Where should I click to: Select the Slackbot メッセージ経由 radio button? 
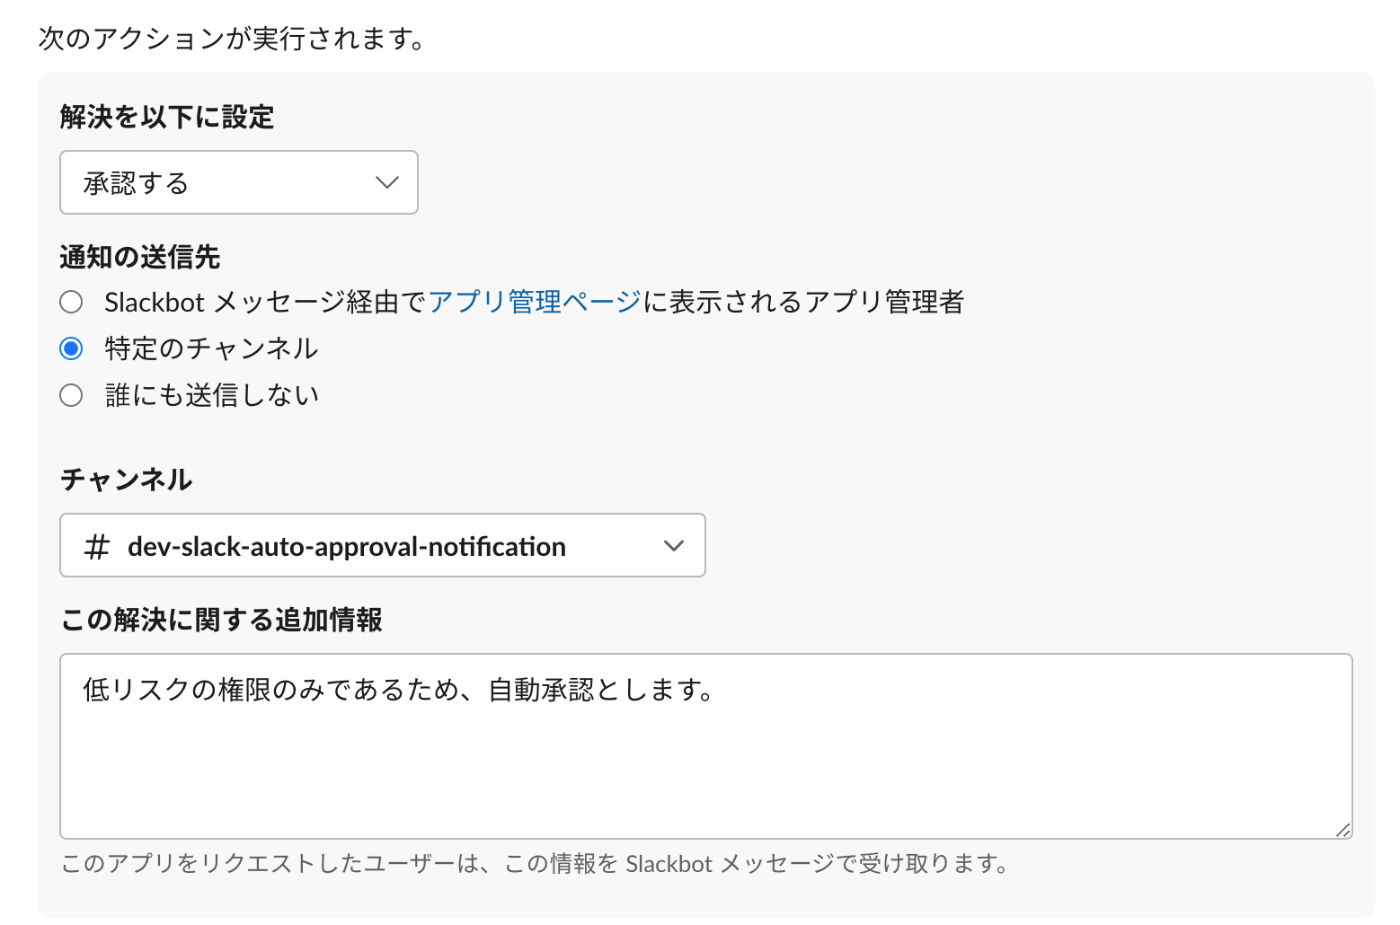pos(71,302)
